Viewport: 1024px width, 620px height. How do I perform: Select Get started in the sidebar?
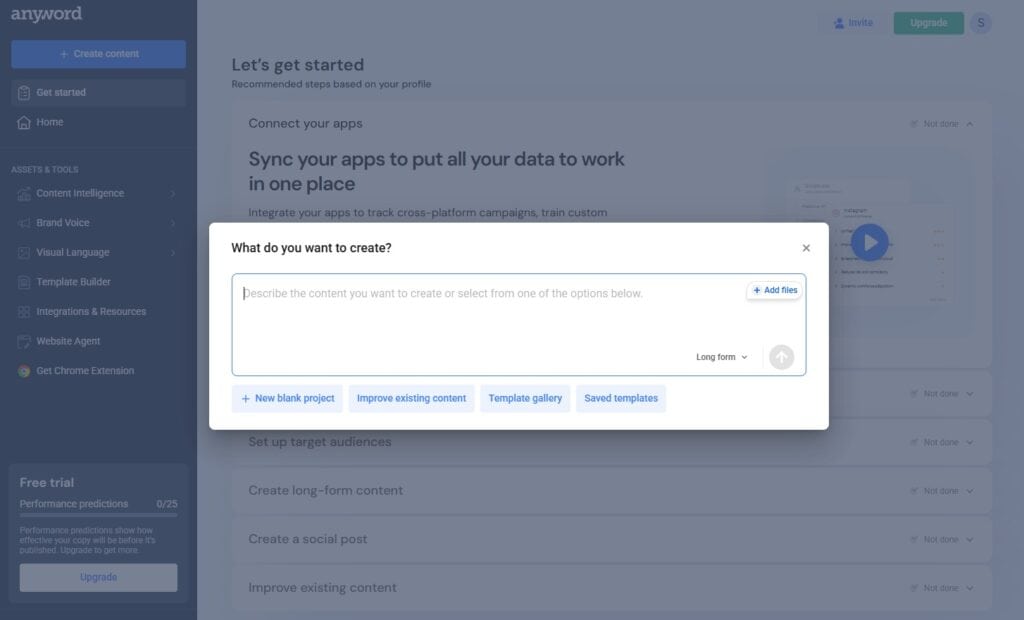(61, 93)
